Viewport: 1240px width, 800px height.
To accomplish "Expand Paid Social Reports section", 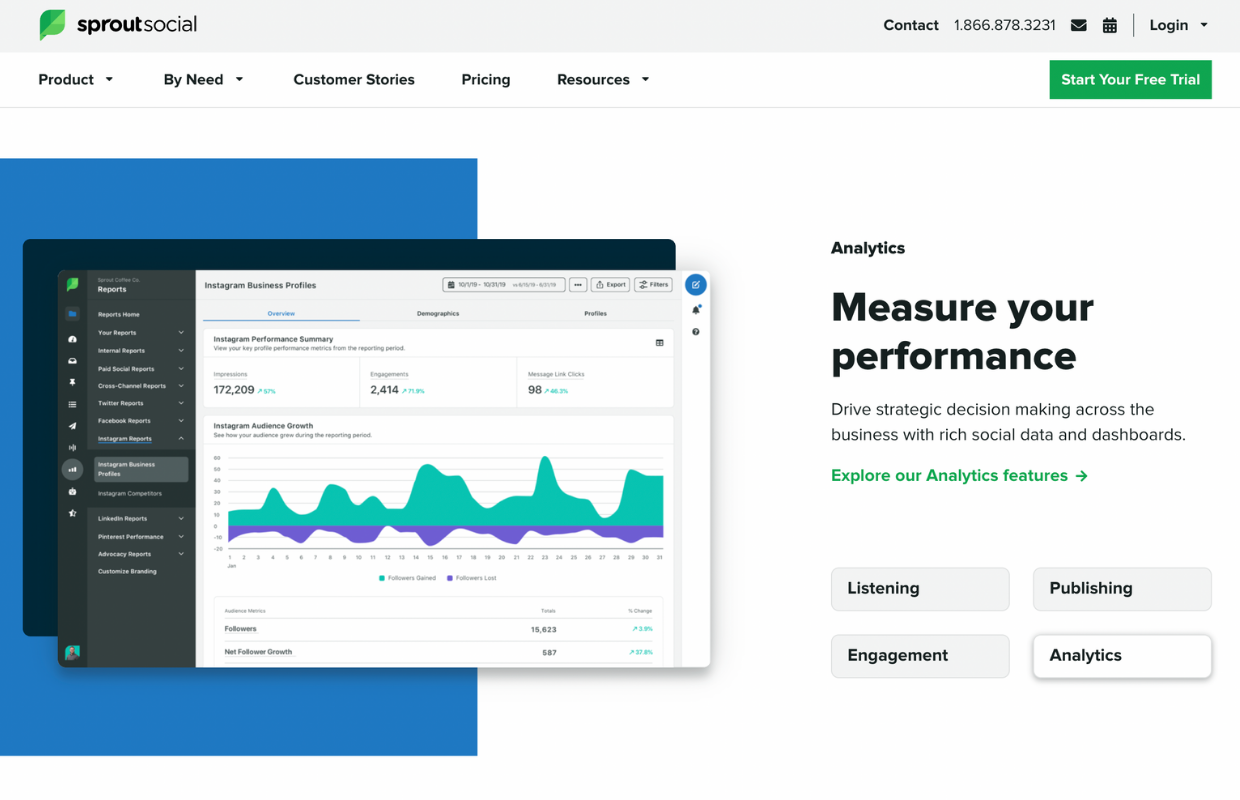I will tap(141, 369).
